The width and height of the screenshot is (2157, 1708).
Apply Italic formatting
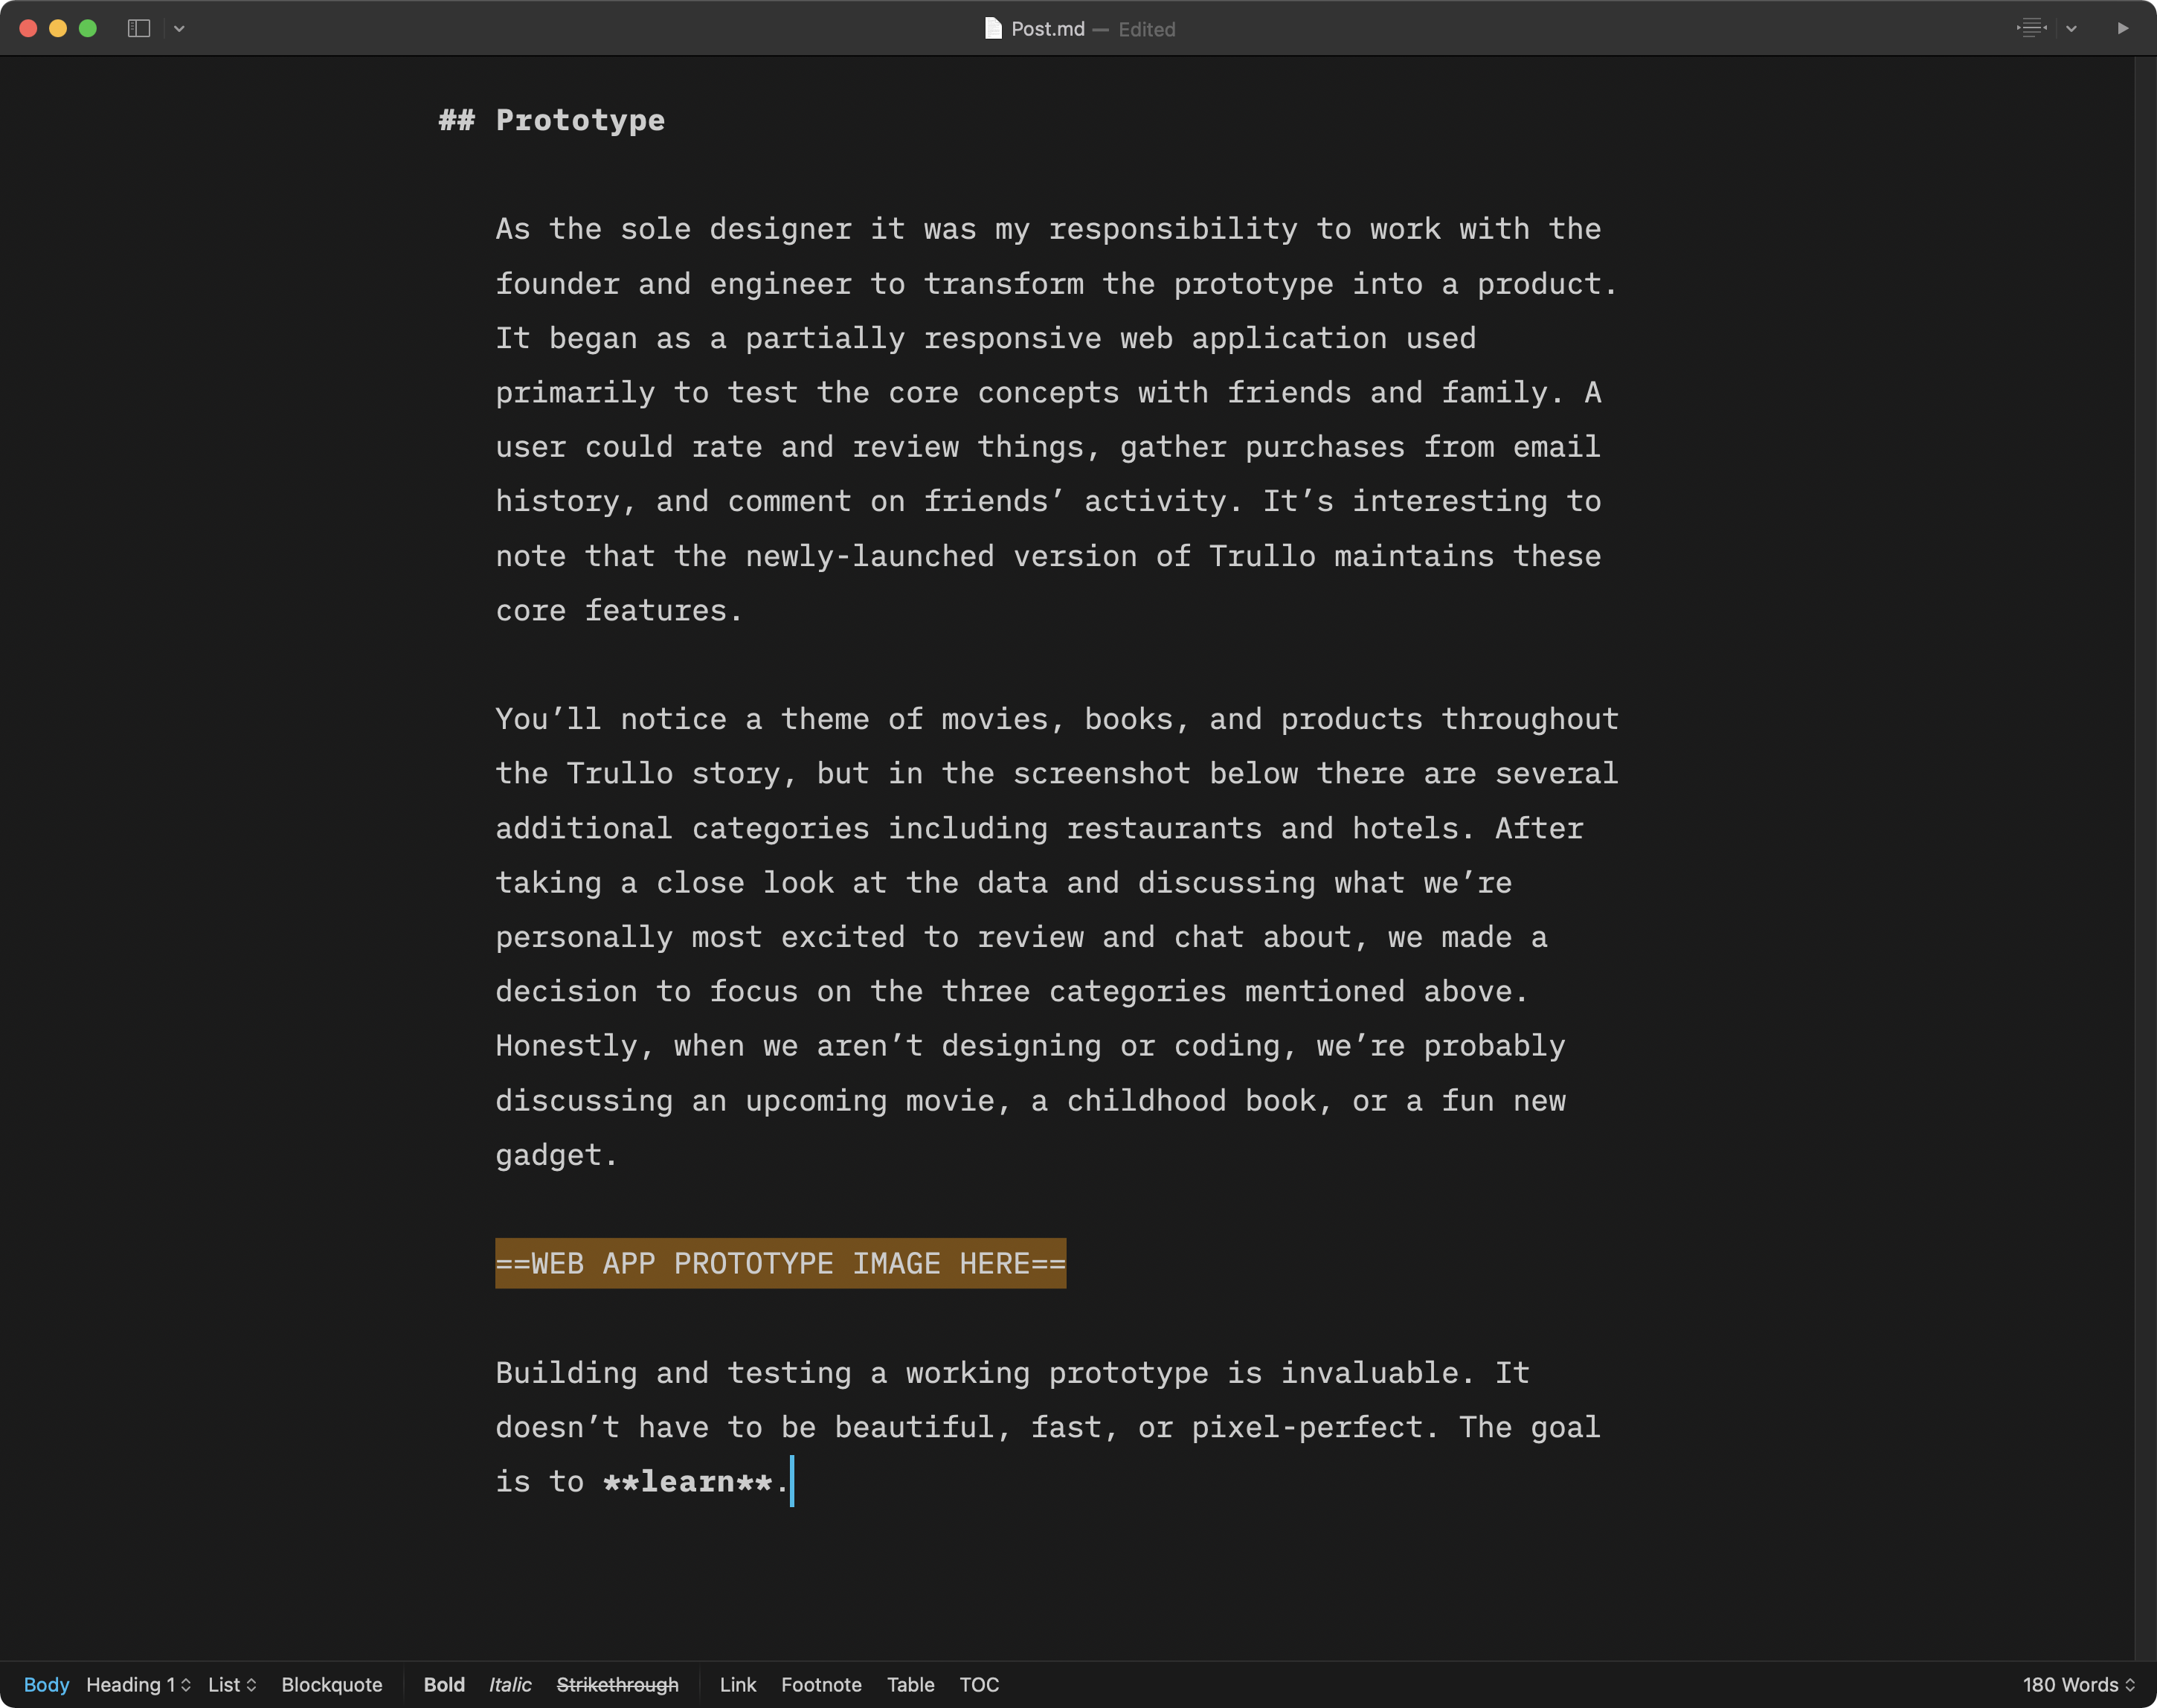tap(510, 1684)
